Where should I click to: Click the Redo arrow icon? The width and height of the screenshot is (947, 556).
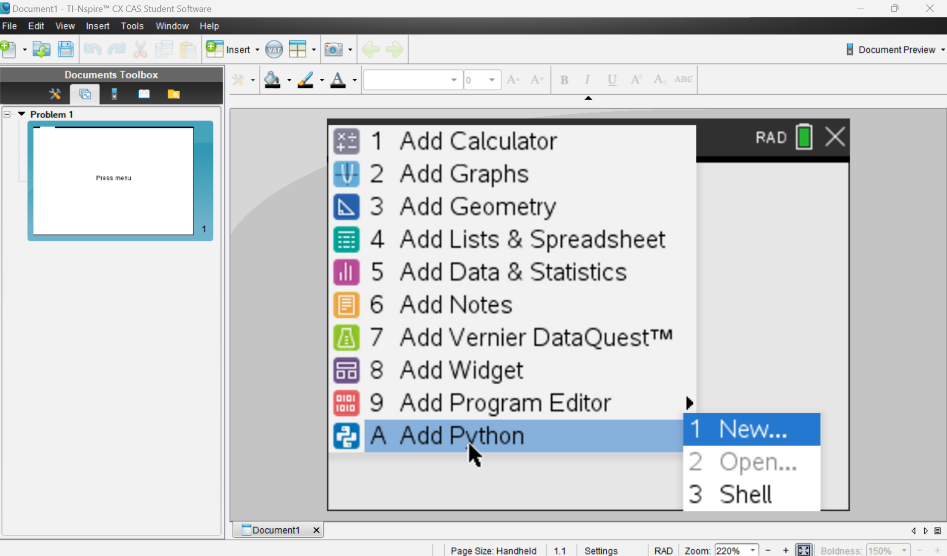coord(116,50)
